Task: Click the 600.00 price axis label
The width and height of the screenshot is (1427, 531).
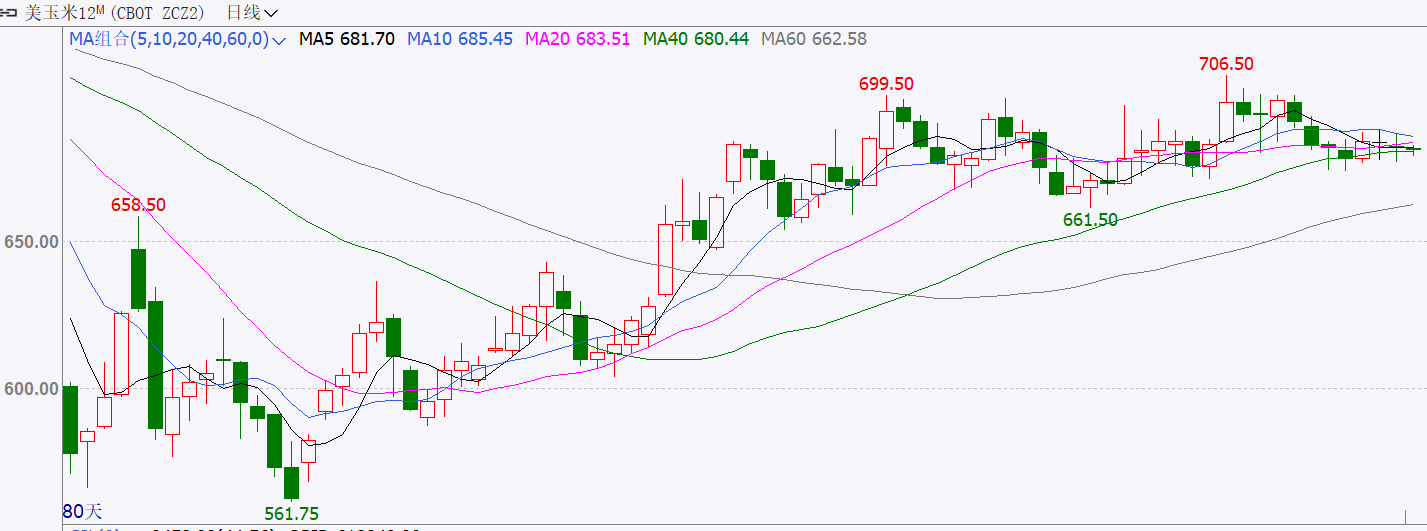Action: (31, 388)
